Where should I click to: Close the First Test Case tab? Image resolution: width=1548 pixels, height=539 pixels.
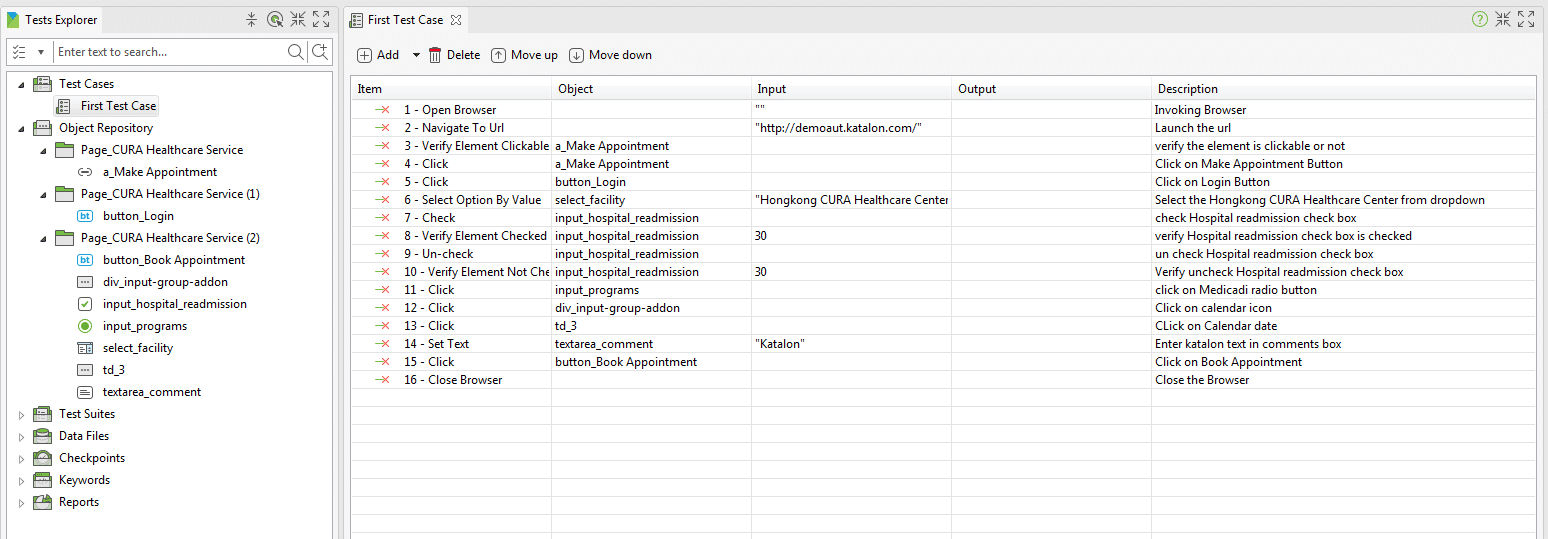pos(455,20)
